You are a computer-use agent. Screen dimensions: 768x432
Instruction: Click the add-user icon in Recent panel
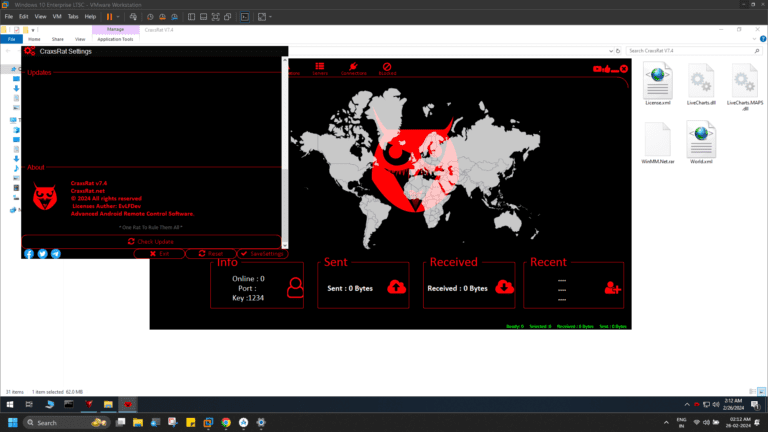coord(612,288)
